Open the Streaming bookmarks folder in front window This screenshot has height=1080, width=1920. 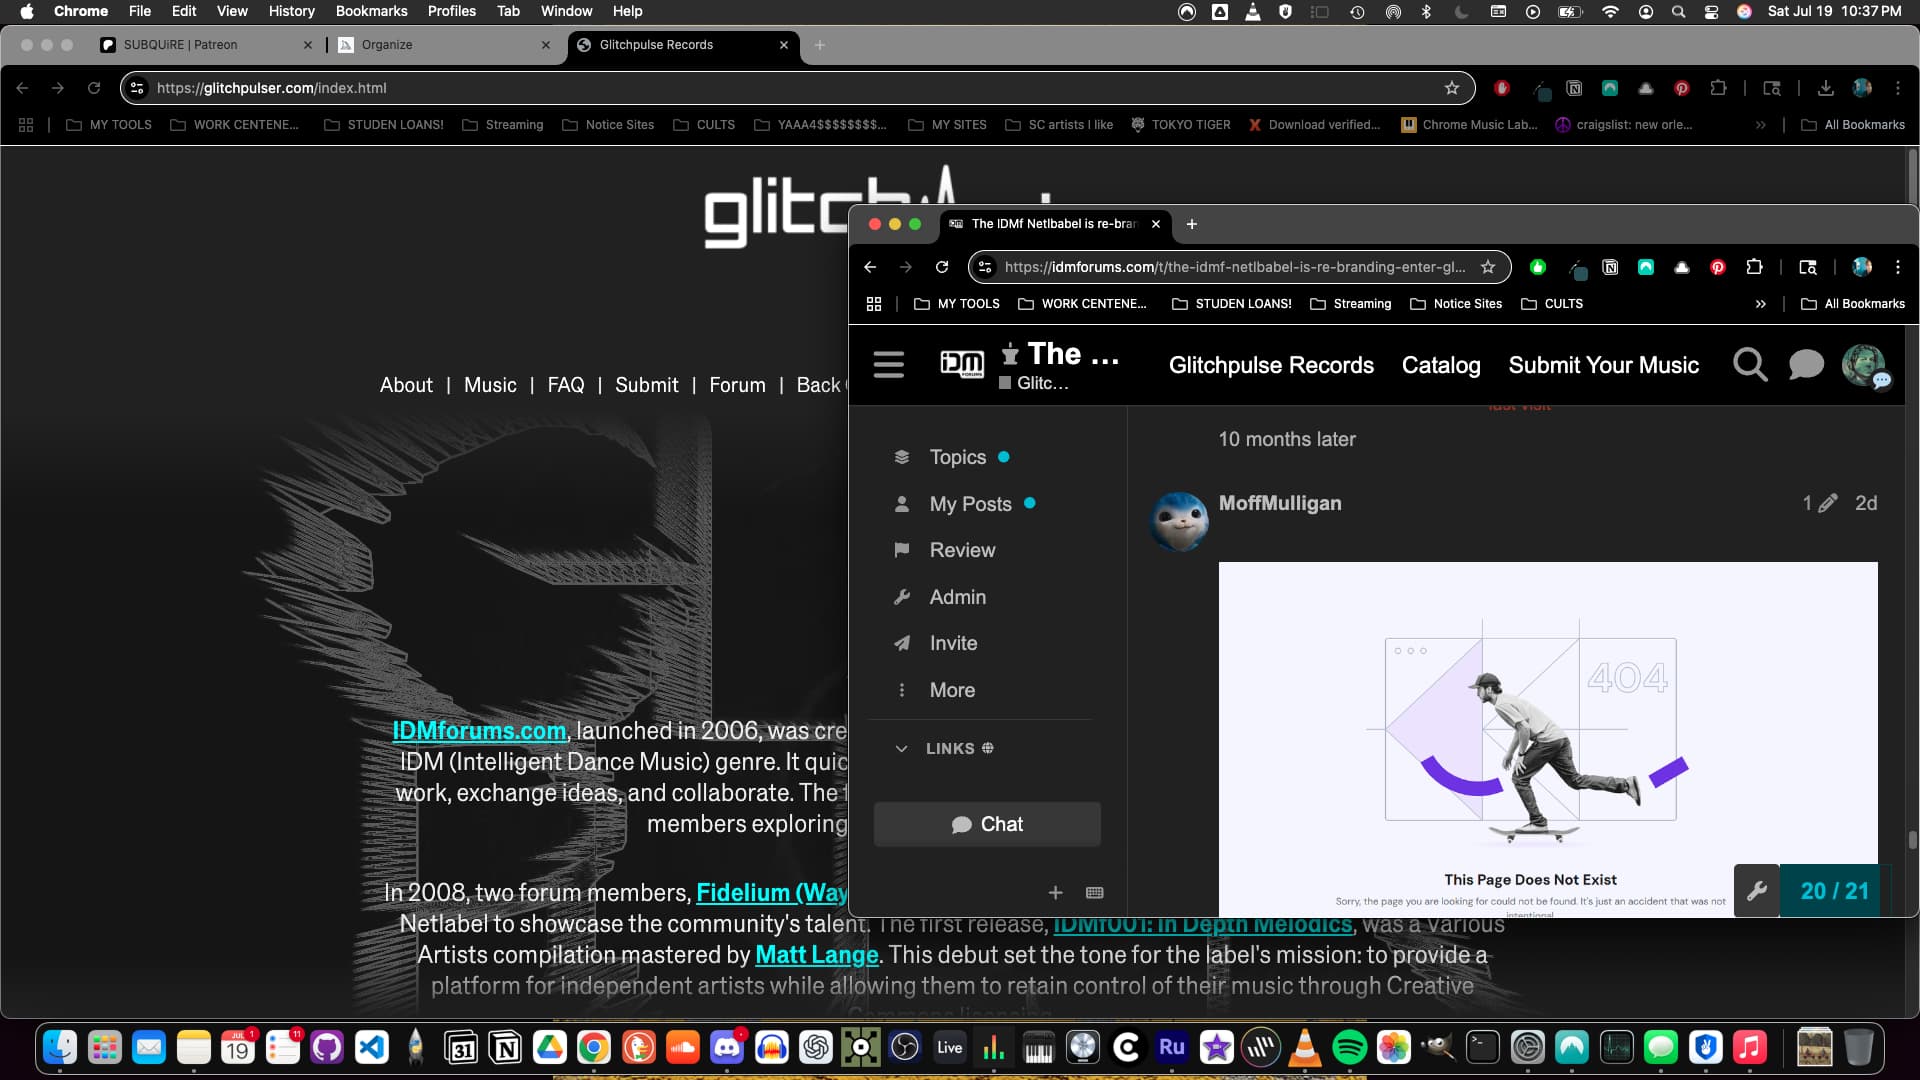(1350, 304)
